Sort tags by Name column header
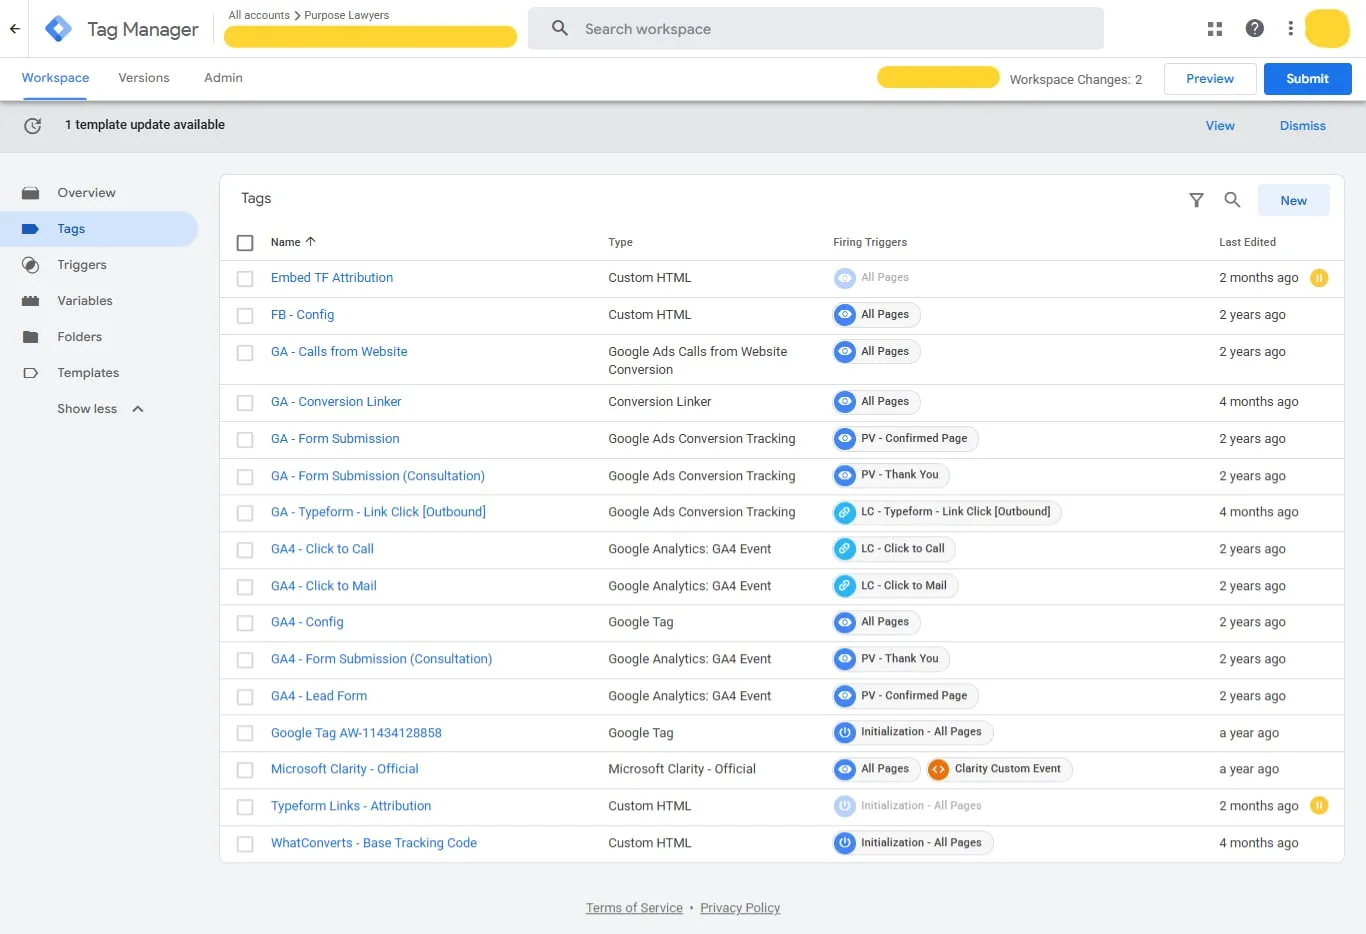The width and height of the screenshot is (1366, 934). [x=293, y=242]
